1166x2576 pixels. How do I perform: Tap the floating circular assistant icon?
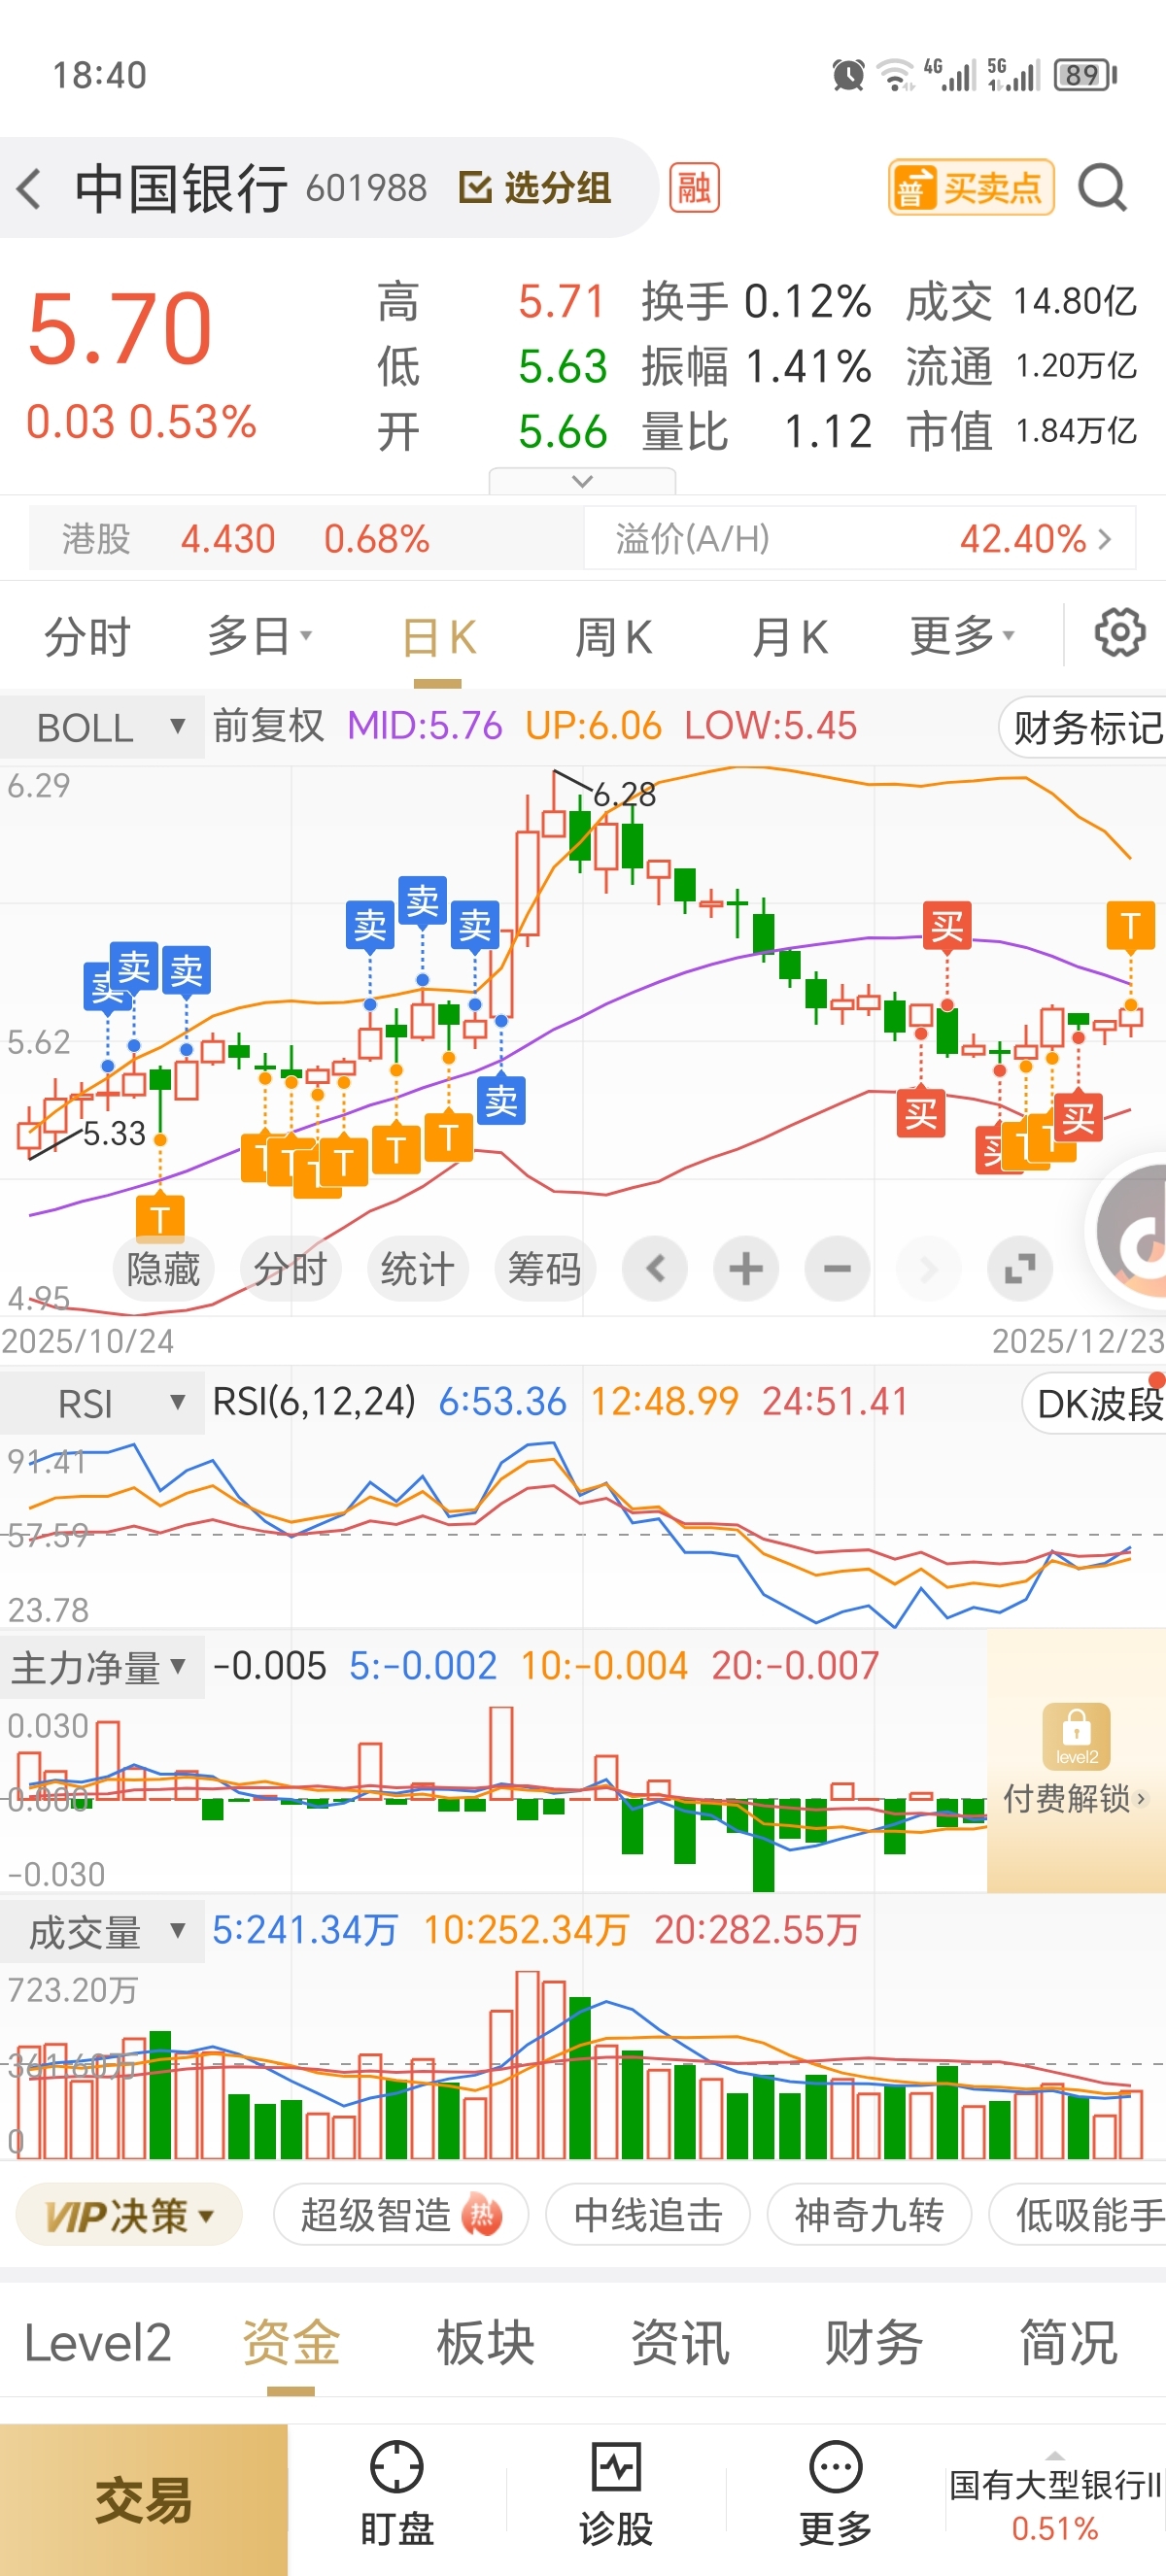point(1130,1232)
